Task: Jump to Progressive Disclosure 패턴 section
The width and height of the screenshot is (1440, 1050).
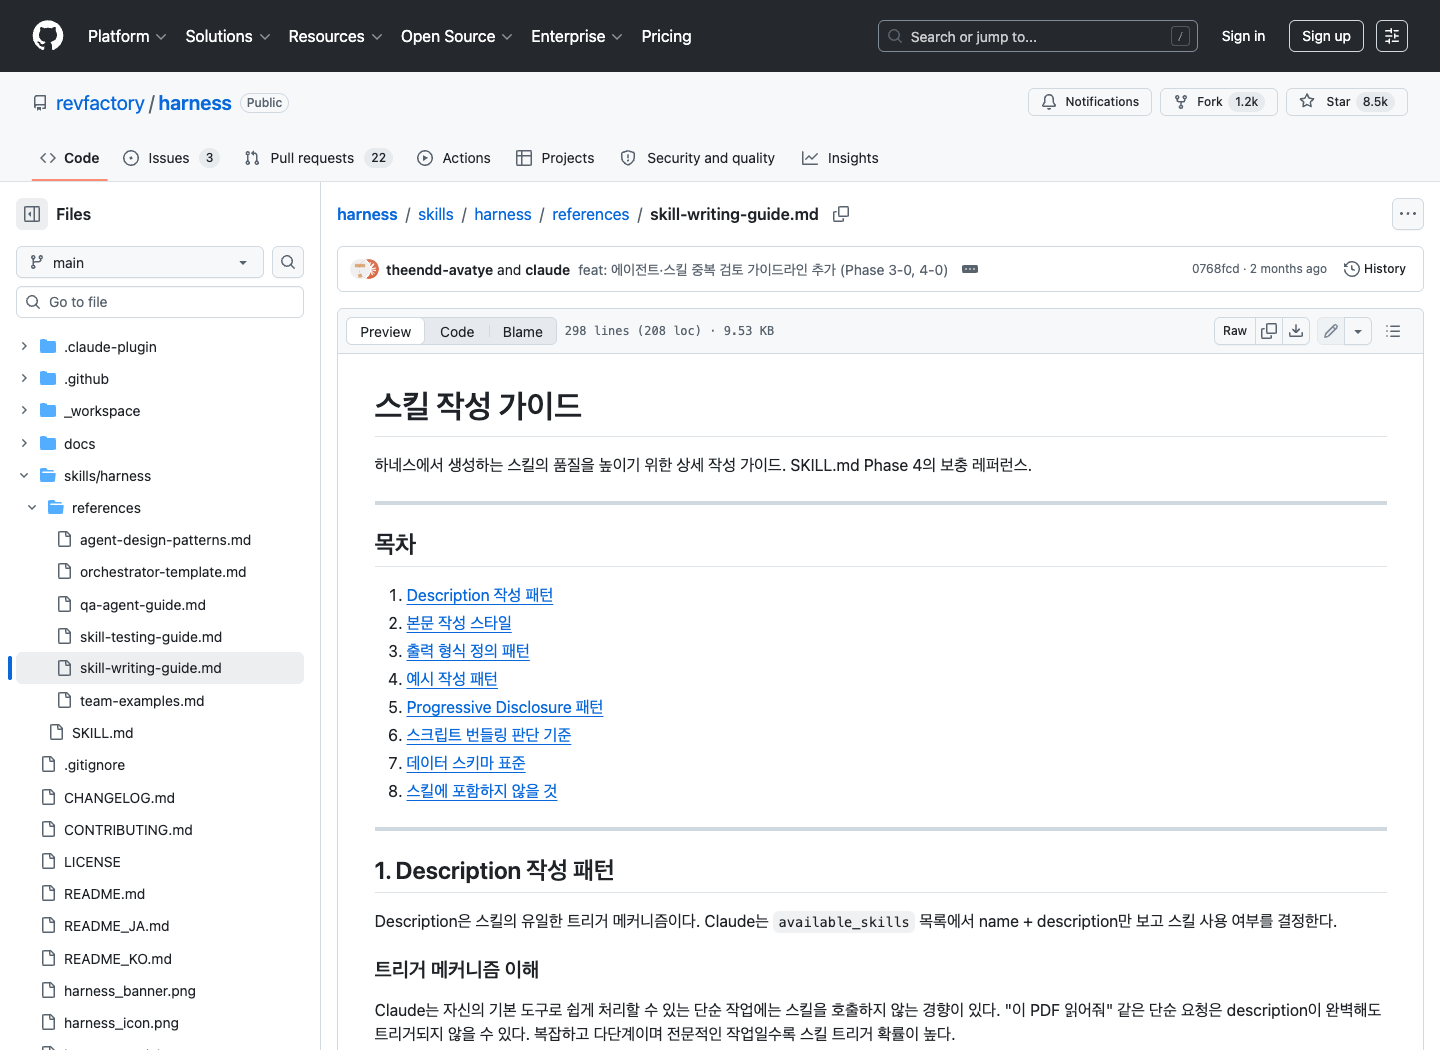Action: pyautogui.click(x=505, y=707)
